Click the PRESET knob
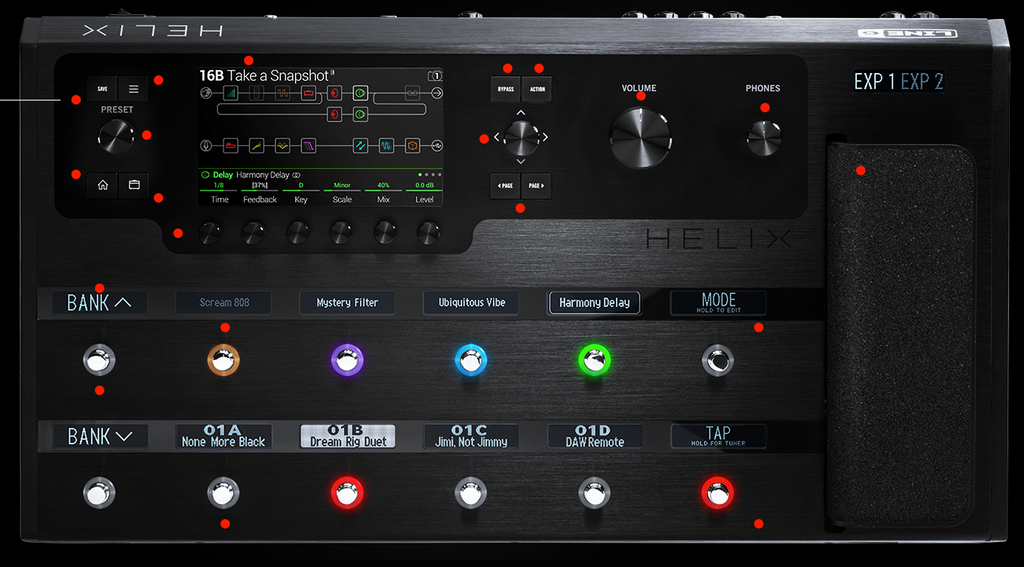The width and height of the screenshot is (1024, 567). (x=116, y=137)
